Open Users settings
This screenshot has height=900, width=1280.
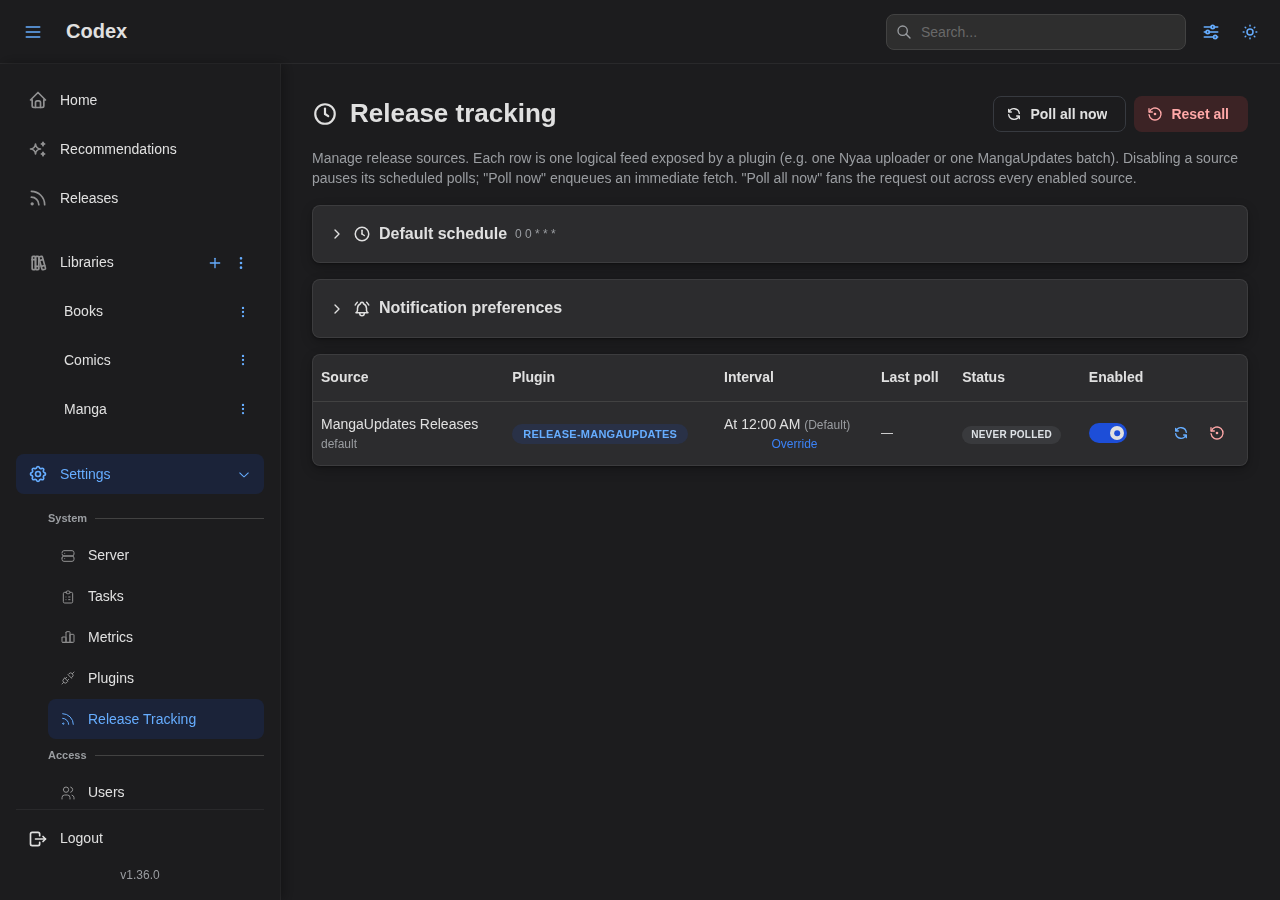point(156,792)
